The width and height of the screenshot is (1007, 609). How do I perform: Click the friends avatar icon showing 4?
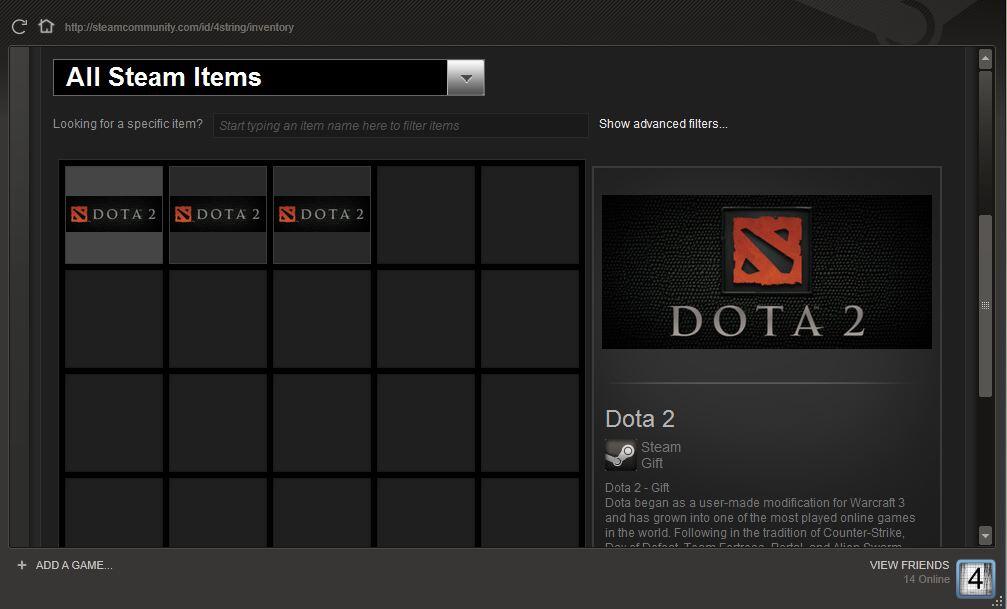click(976, 579)
